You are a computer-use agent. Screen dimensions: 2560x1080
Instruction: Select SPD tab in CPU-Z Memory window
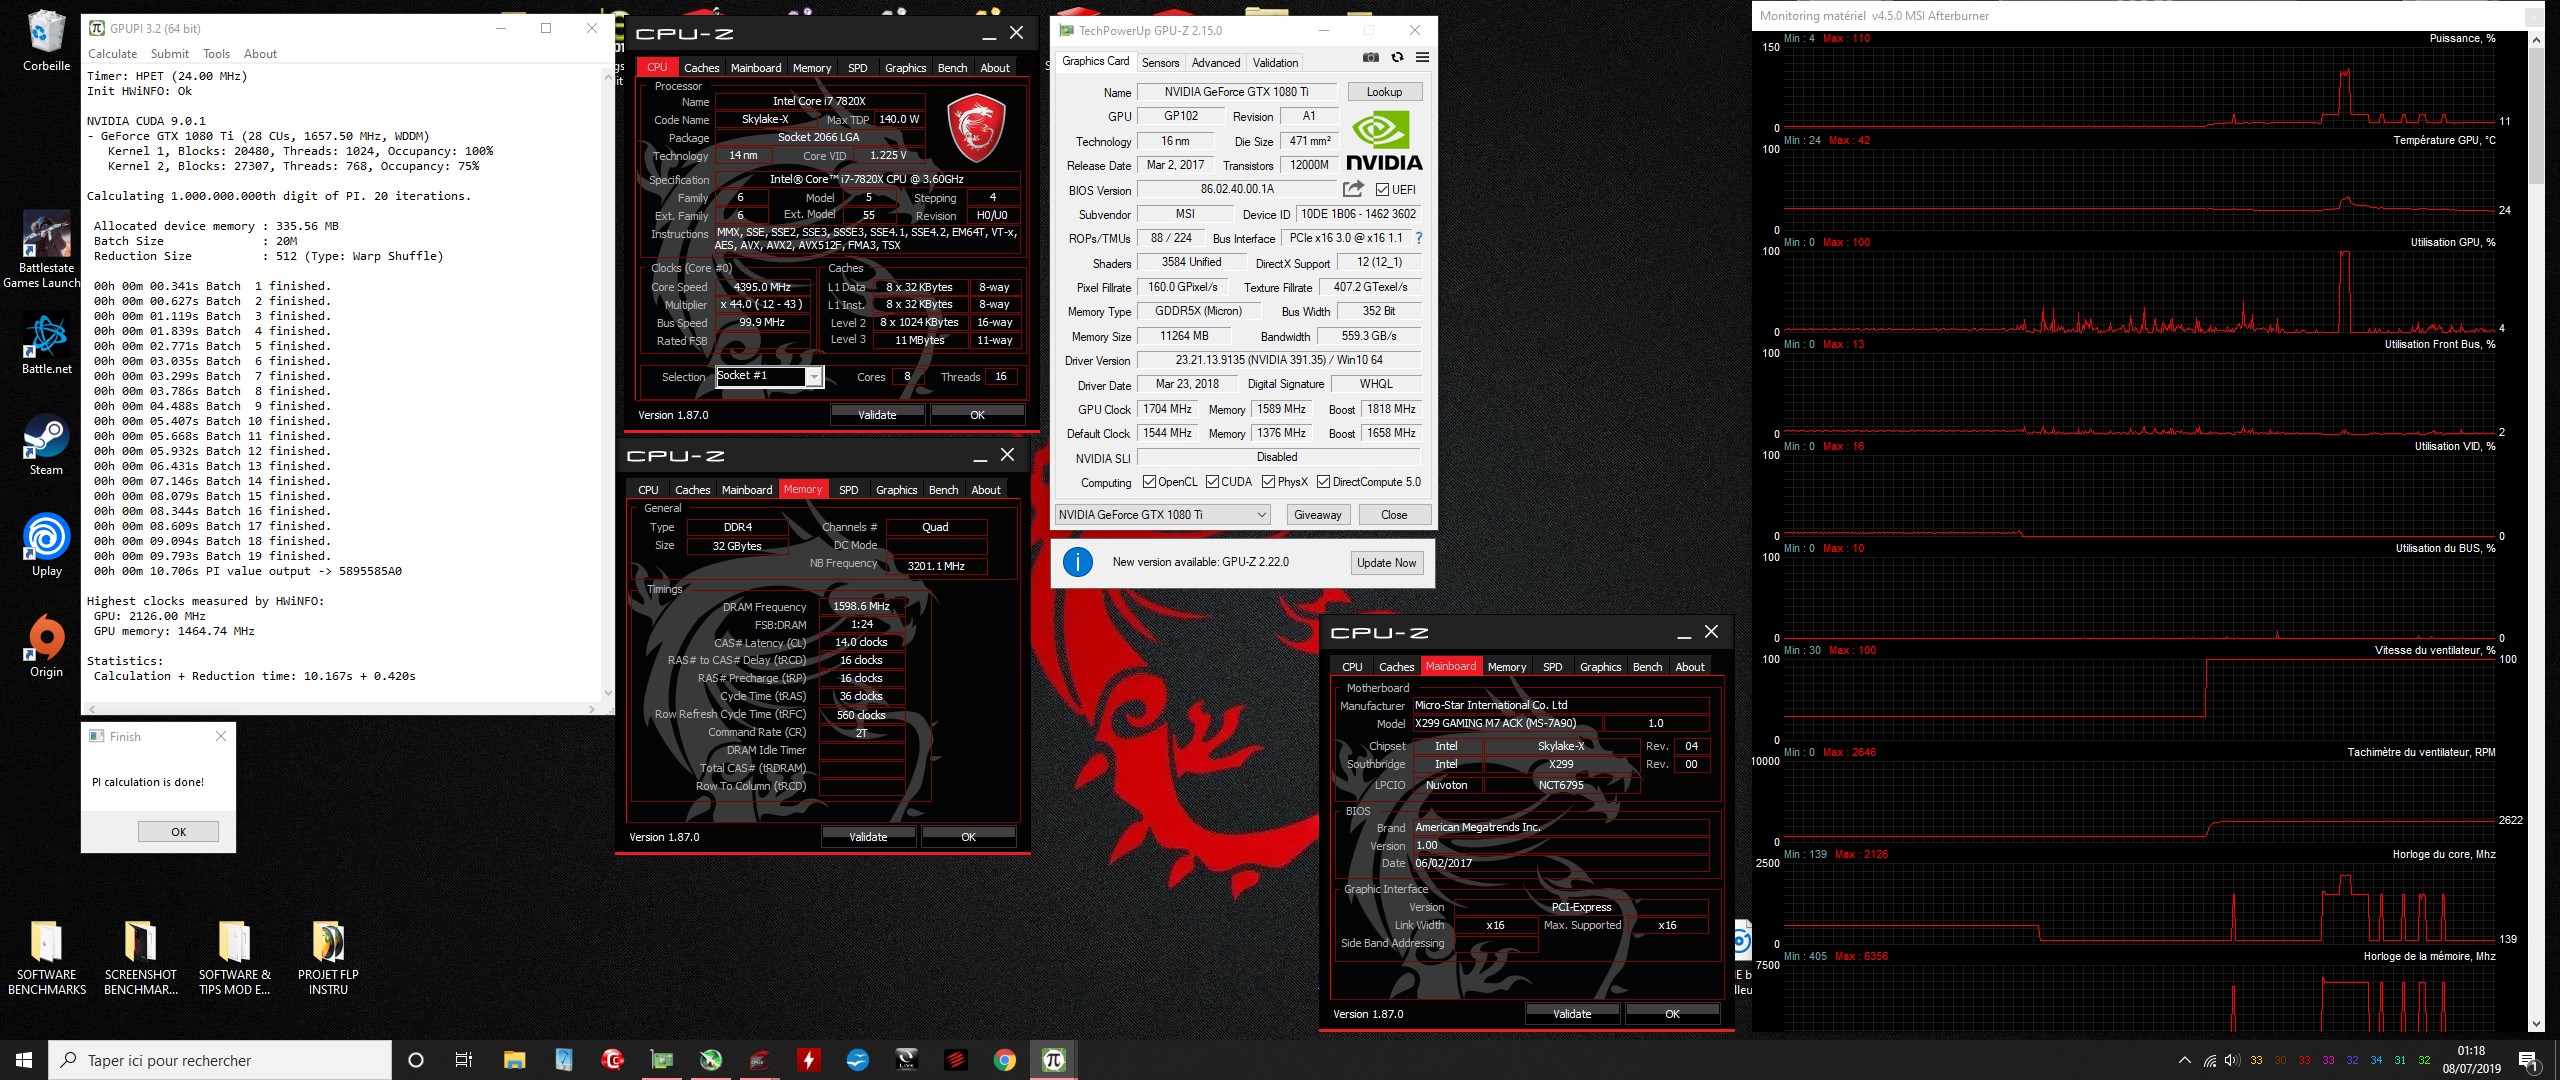coord(848,490)
